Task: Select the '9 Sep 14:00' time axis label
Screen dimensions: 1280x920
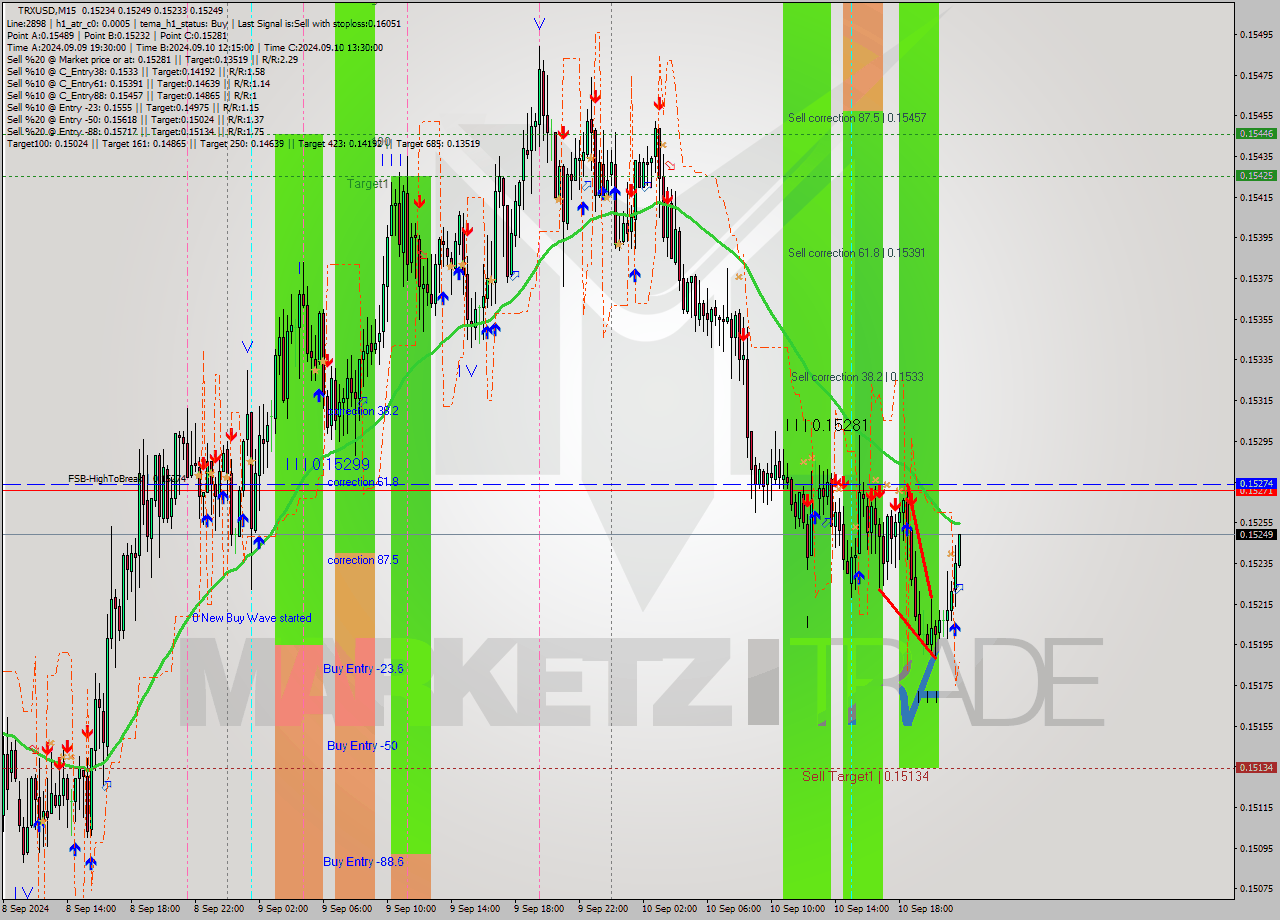Action: pyautogui.click(x=474, y=909)
